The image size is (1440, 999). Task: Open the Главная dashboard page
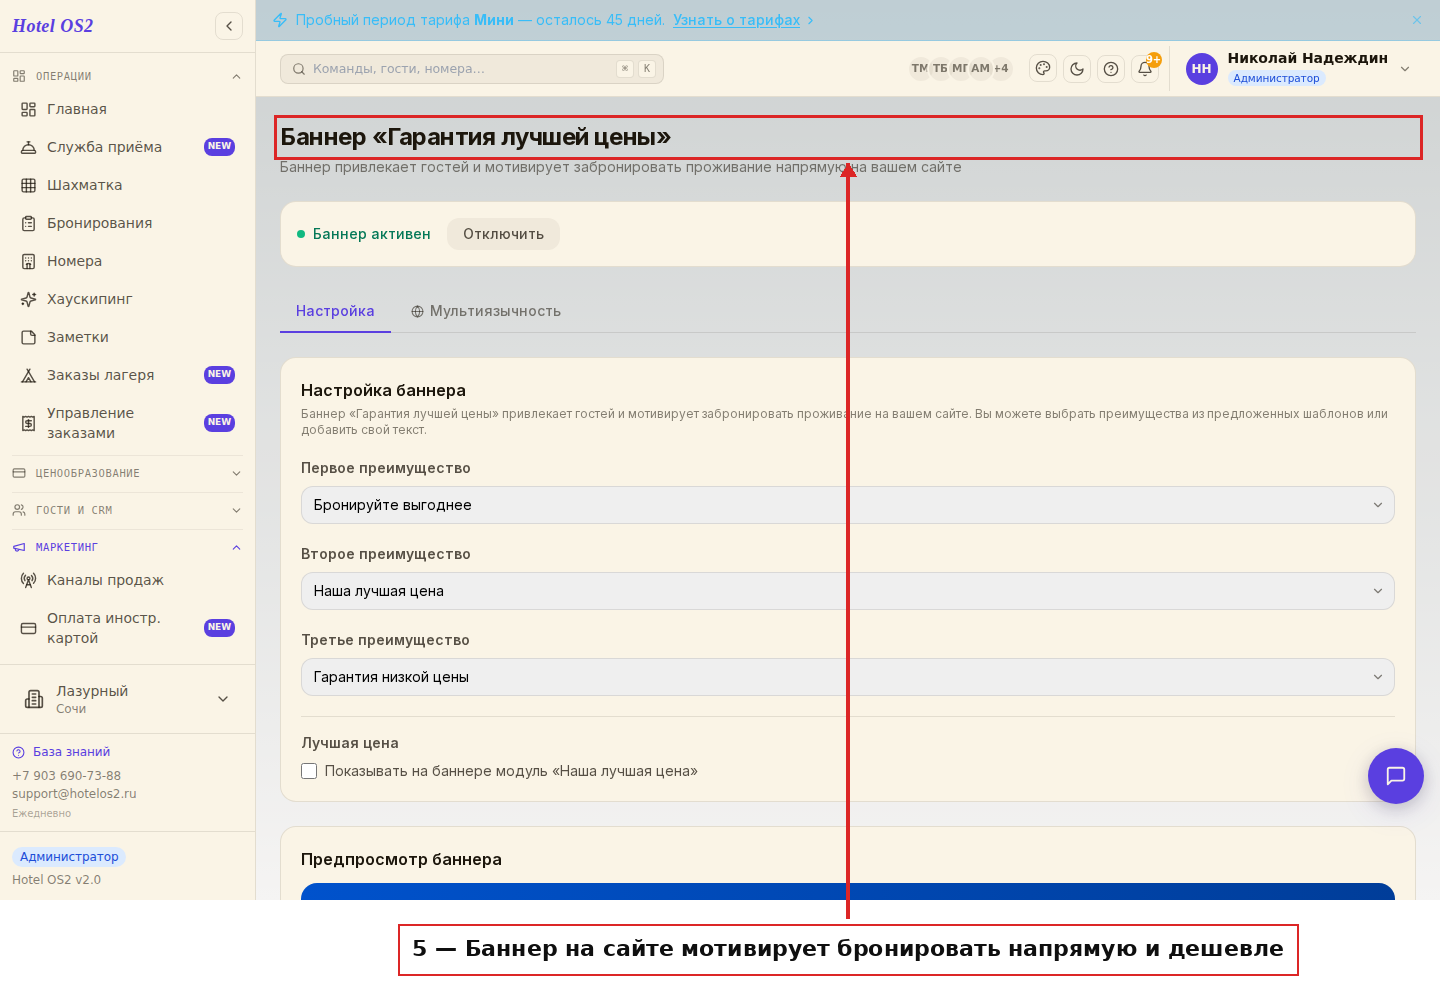[127, 109]
